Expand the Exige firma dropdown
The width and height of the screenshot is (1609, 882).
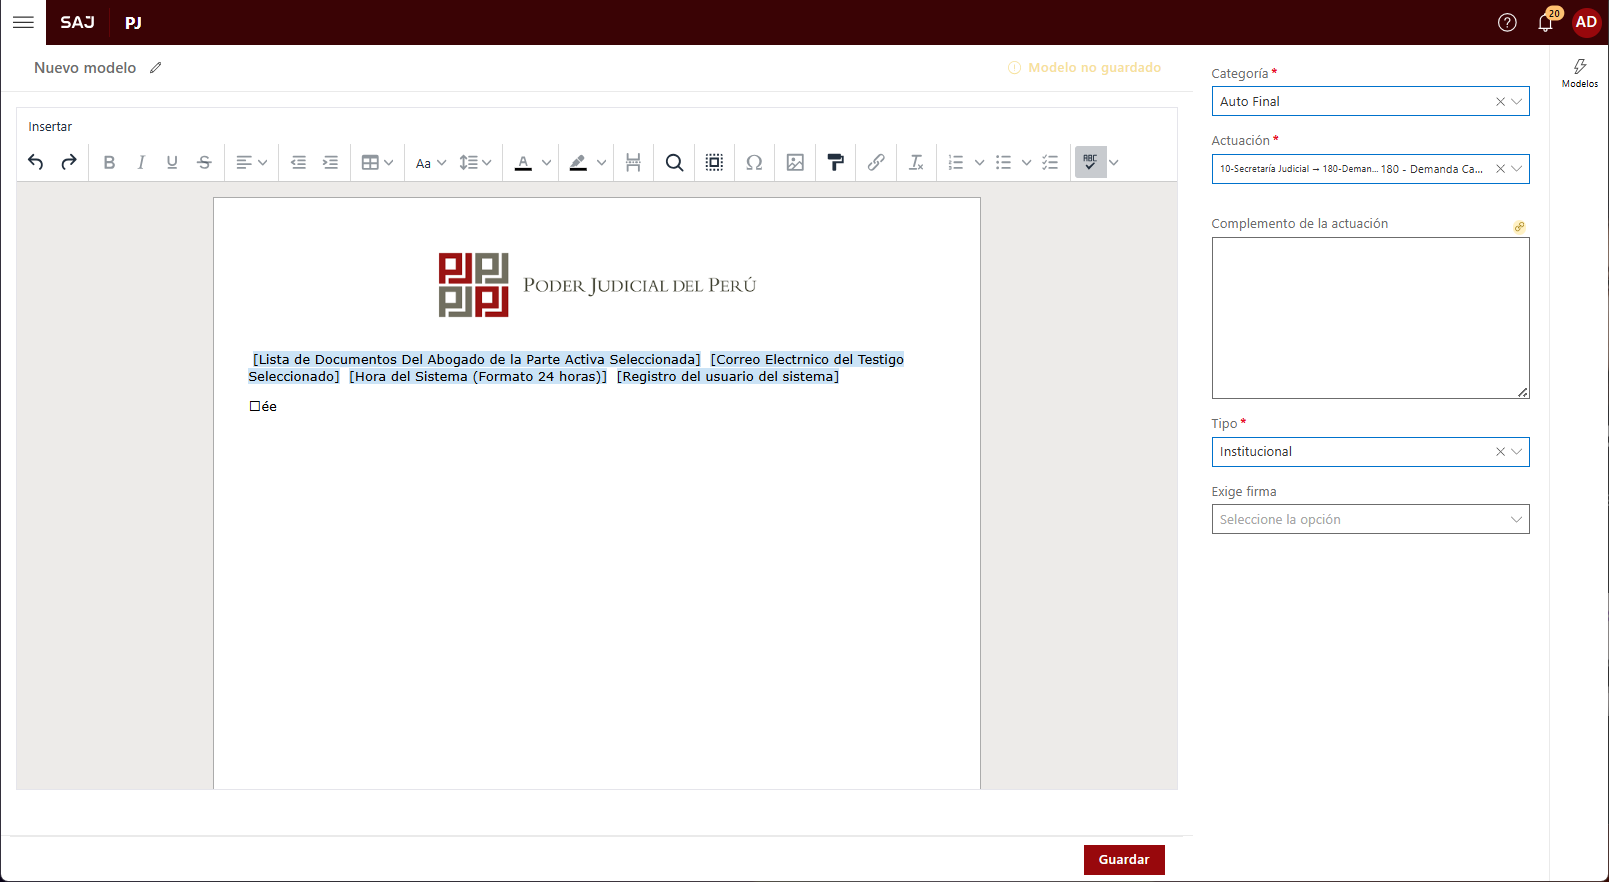click(x=1369, y=519)
